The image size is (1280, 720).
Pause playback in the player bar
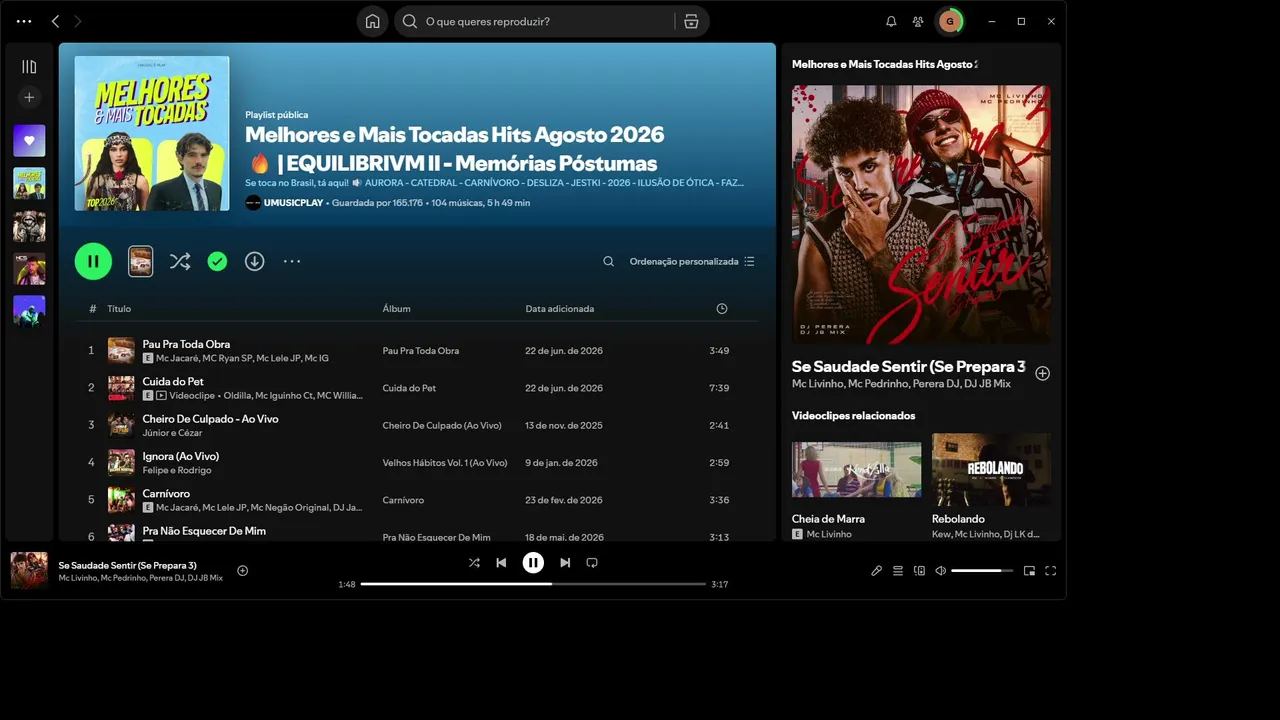tap(533, 563)
